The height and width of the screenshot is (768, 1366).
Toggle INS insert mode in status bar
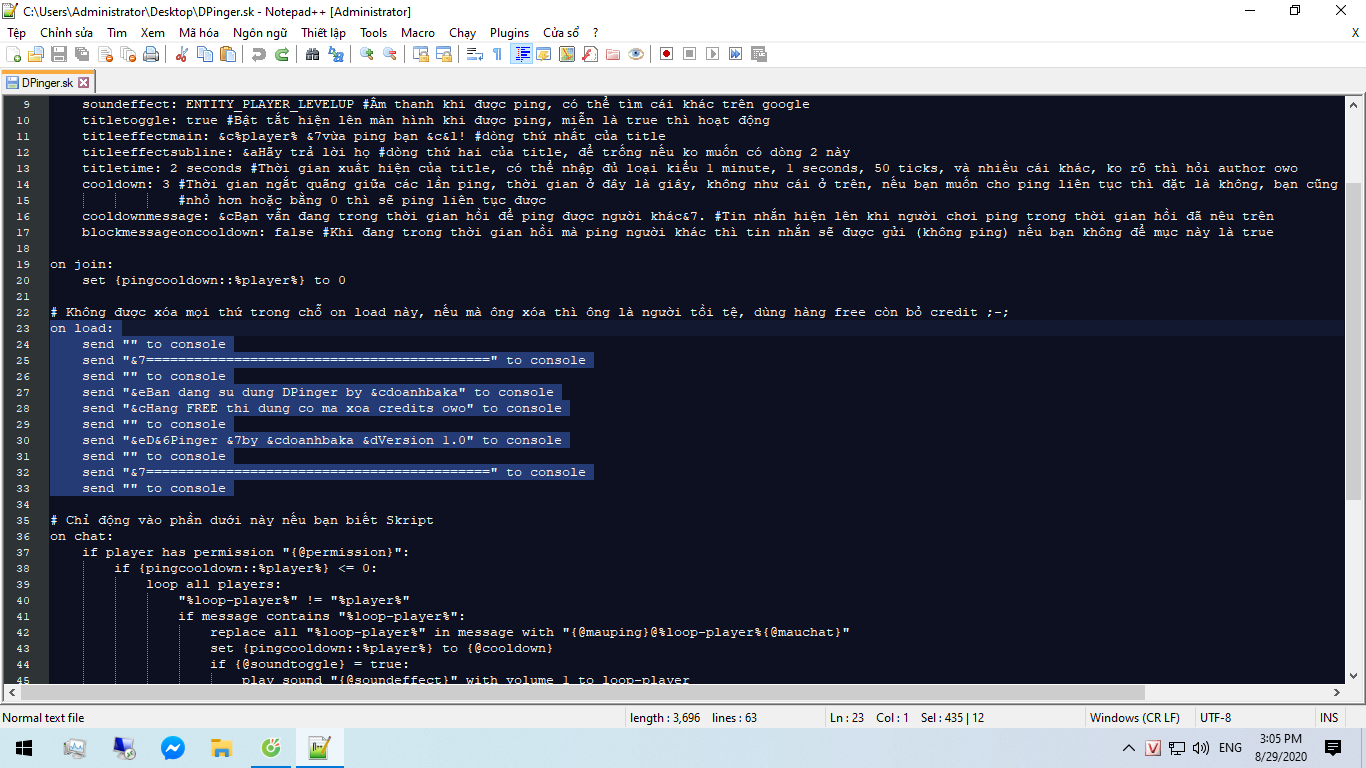[1329, 718]
